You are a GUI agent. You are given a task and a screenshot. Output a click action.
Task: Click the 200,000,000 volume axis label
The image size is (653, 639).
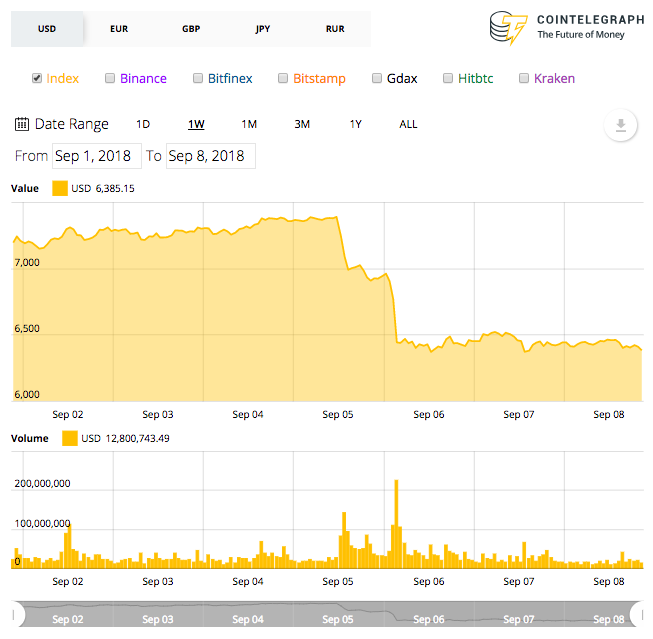42,483
